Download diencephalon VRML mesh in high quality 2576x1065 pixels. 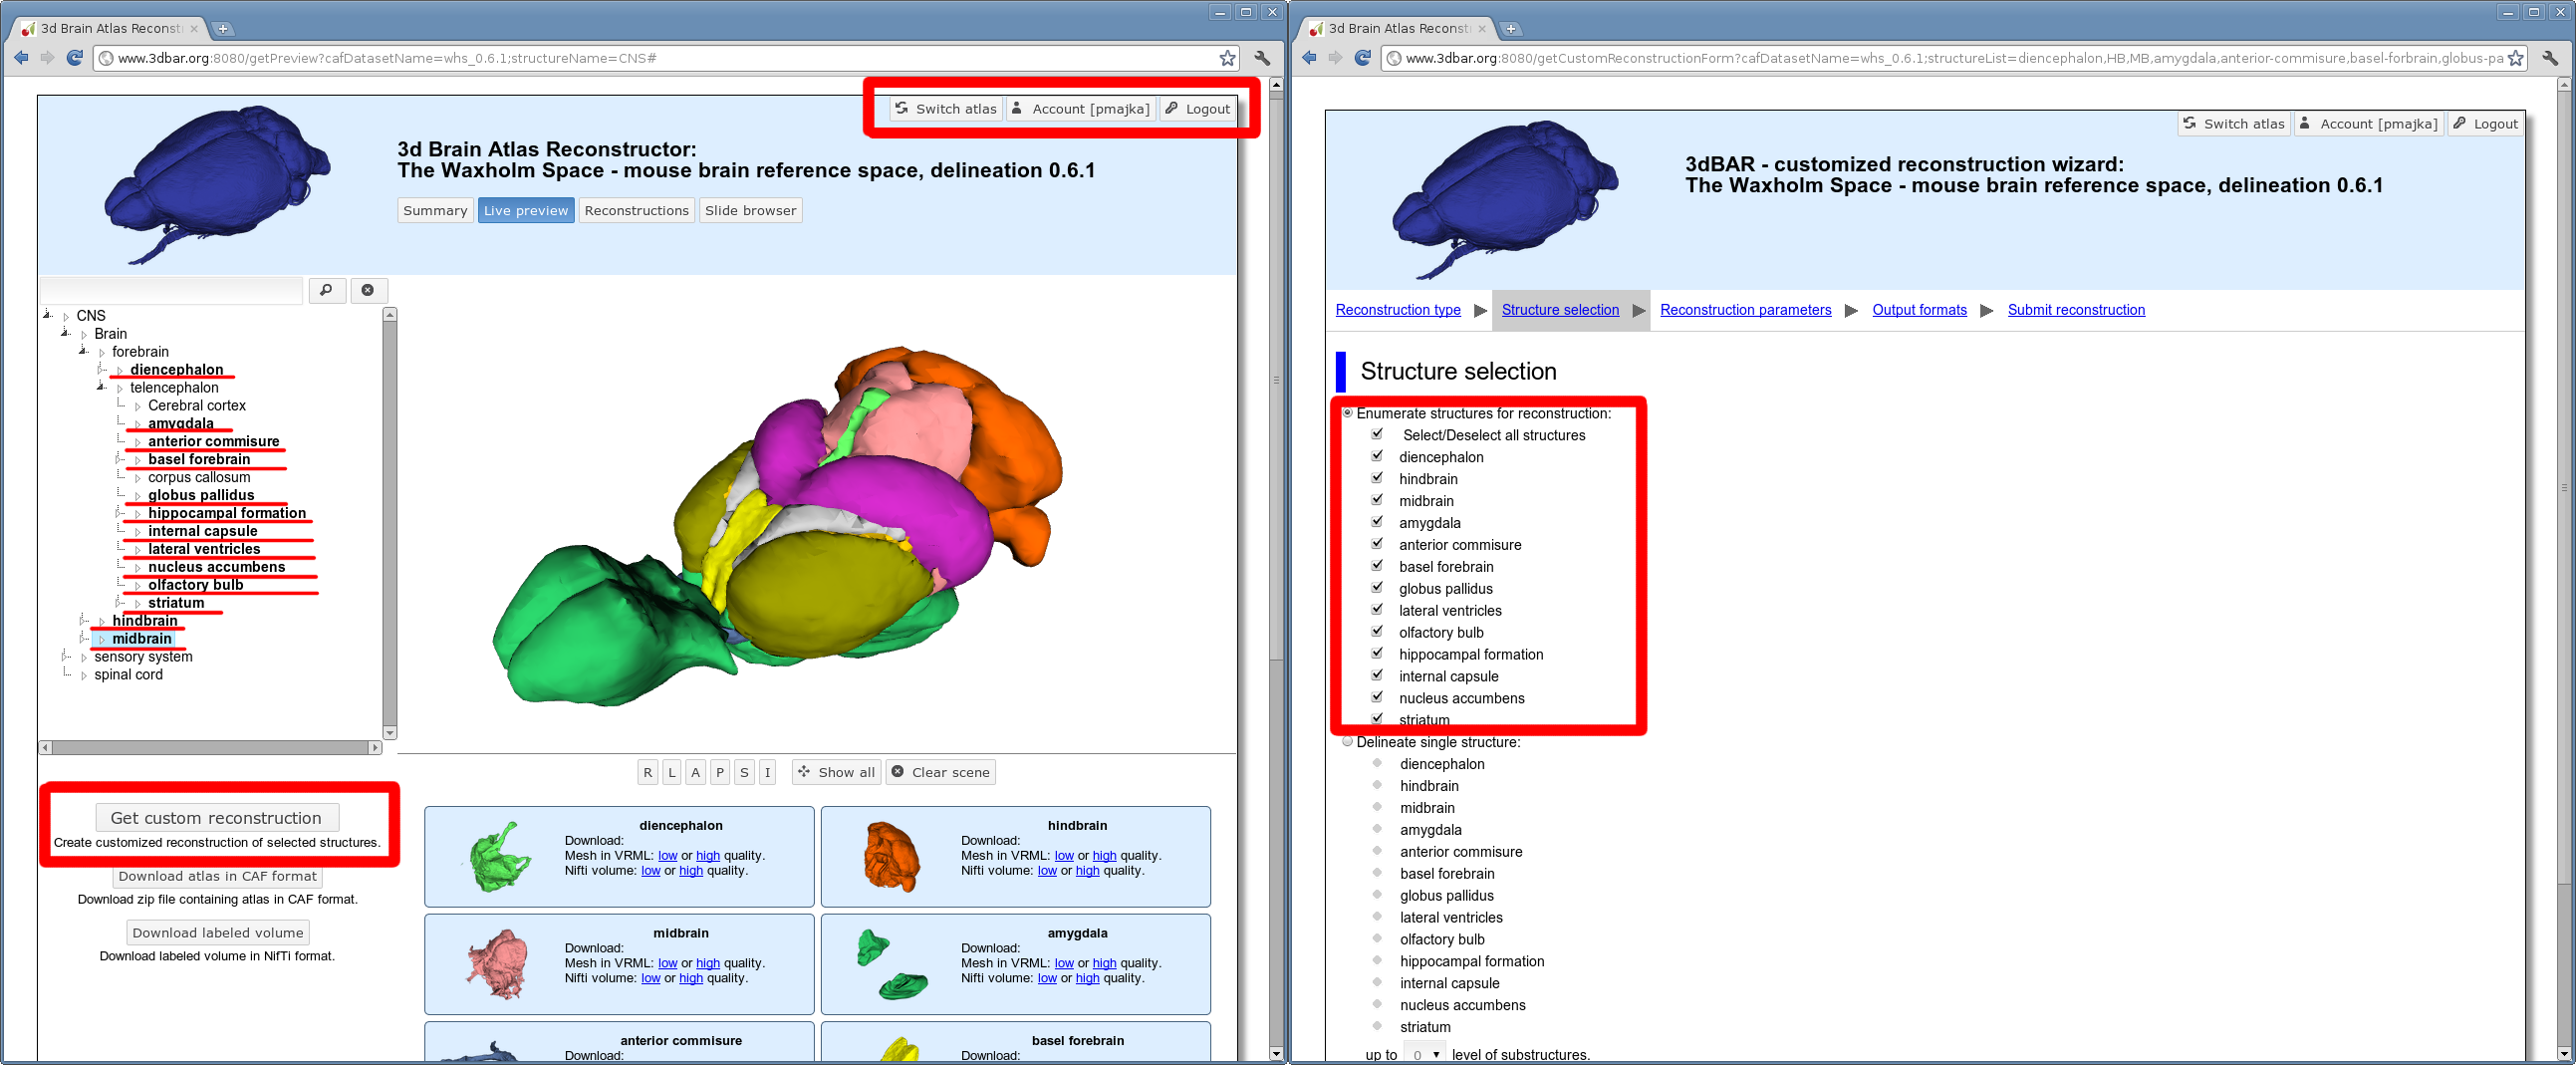pyautogui.click(x=707, y=855)
